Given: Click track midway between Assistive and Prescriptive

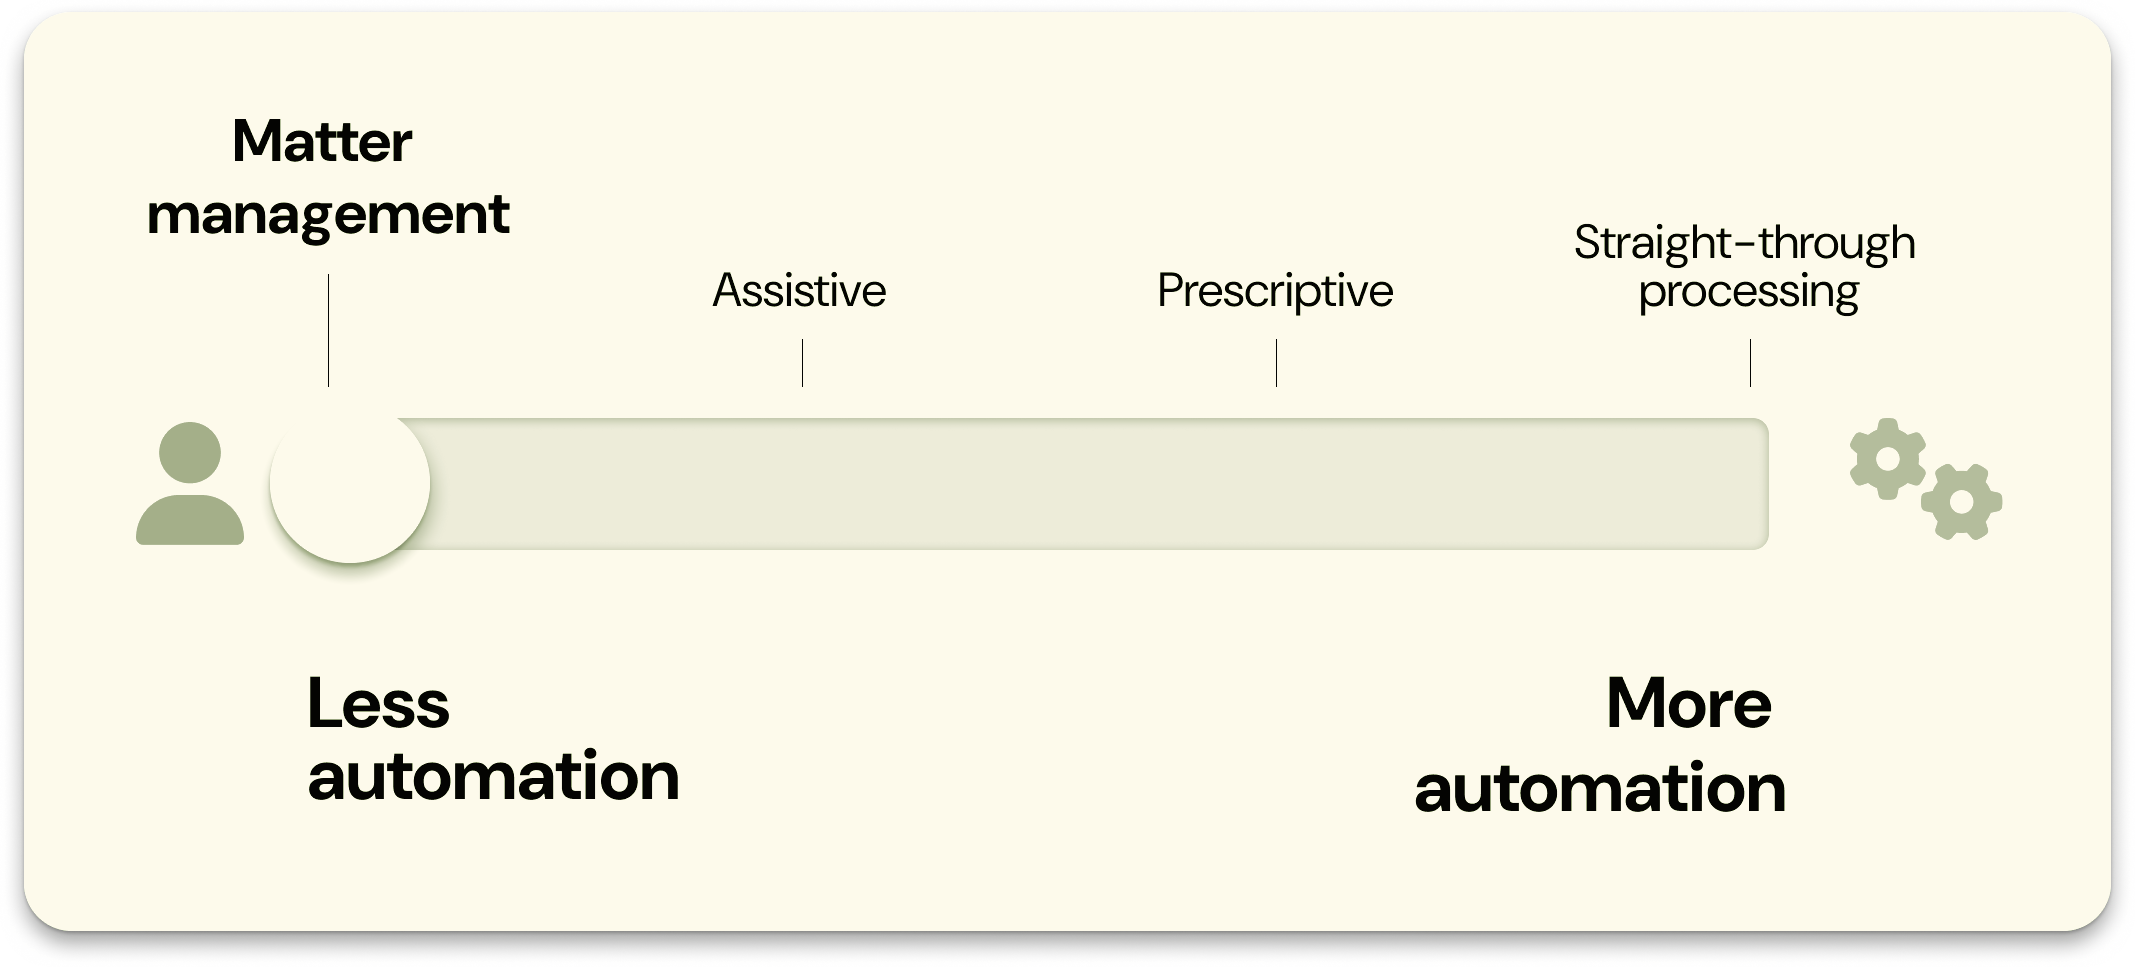Looking at the screenshot, I should click(x=1039, y=484).
